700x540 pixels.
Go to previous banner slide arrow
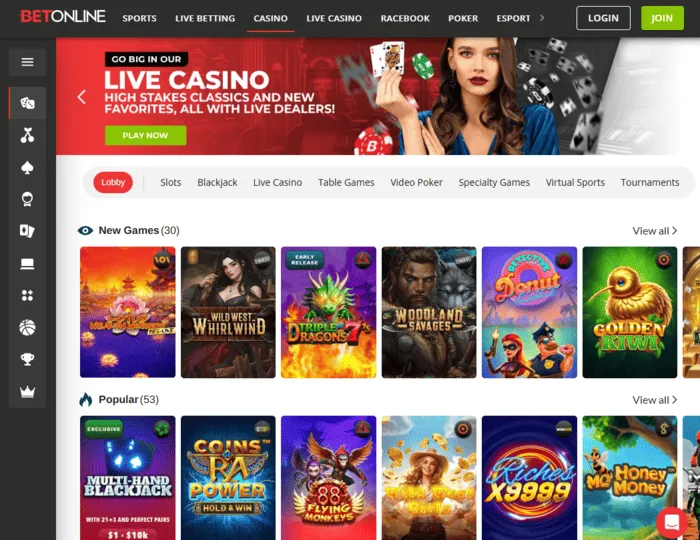(x=82, y=97)
